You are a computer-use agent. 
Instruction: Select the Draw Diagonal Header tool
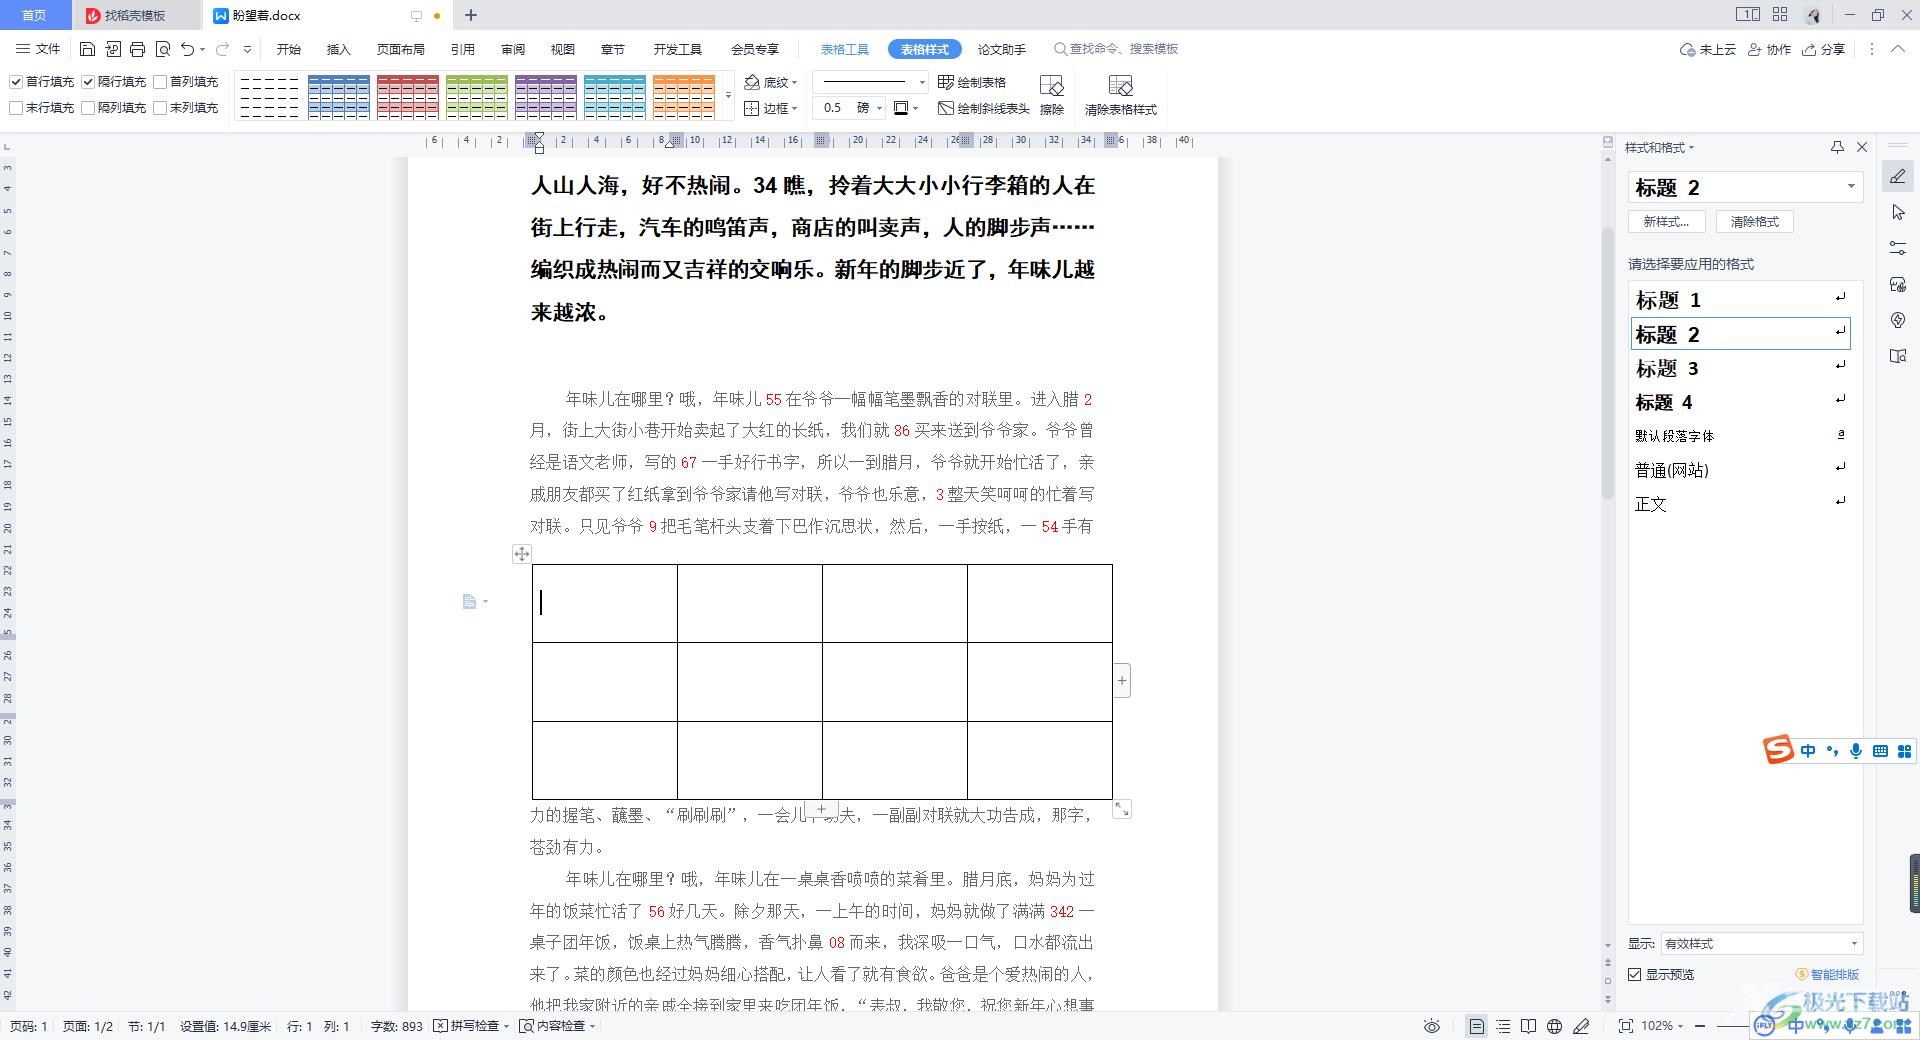click(984, 108)
